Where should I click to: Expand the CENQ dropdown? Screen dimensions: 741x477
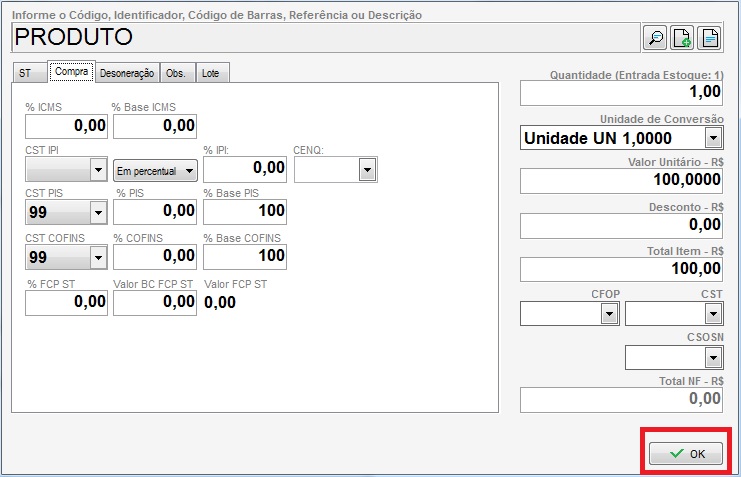click(368, 171)
